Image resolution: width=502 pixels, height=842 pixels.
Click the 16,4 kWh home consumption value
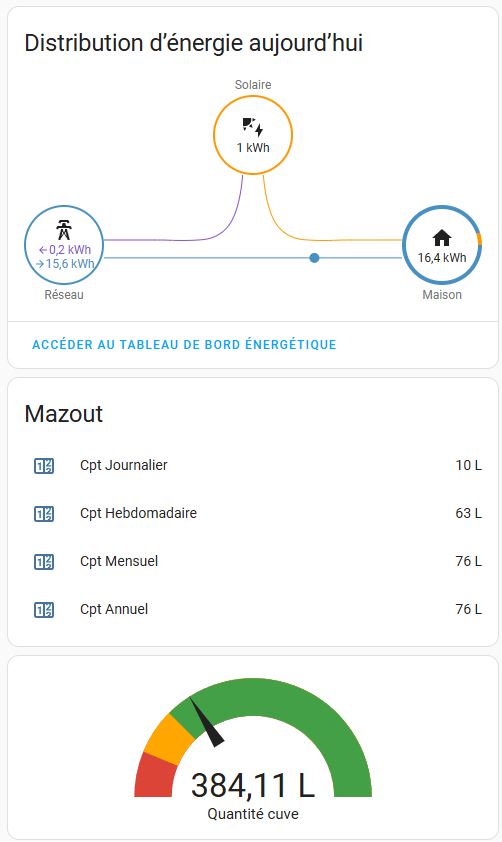click(x=442, y=258)
